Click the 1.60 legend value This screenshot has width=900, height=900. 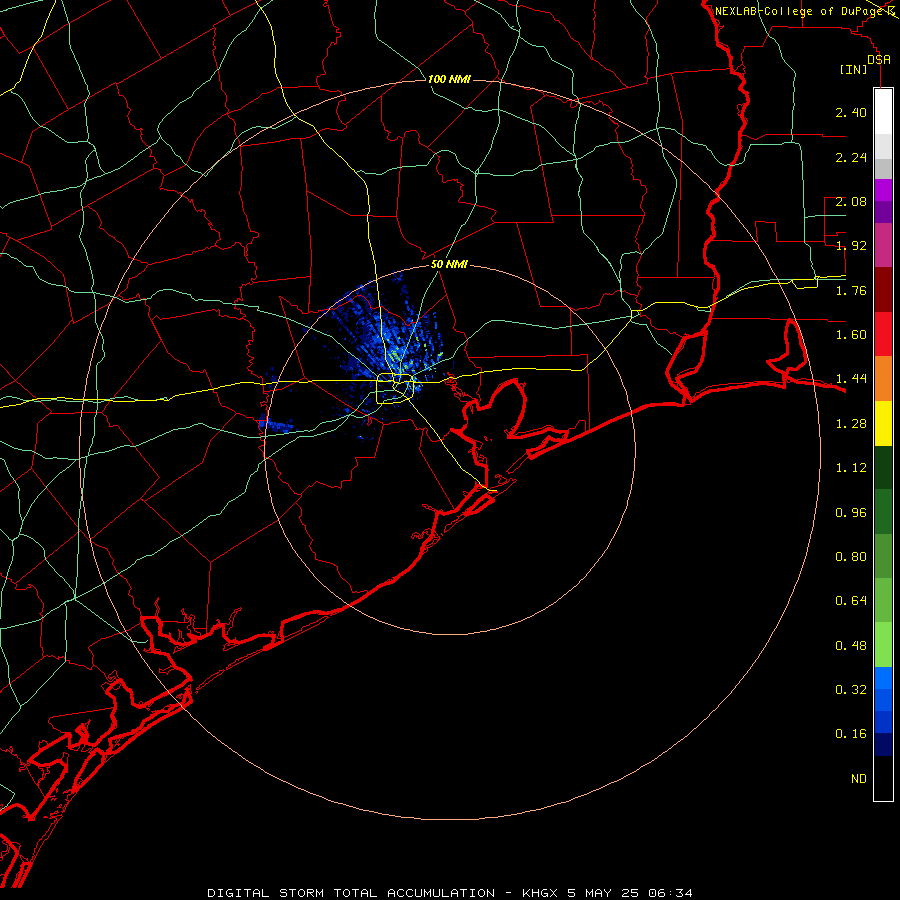point(851,335)
